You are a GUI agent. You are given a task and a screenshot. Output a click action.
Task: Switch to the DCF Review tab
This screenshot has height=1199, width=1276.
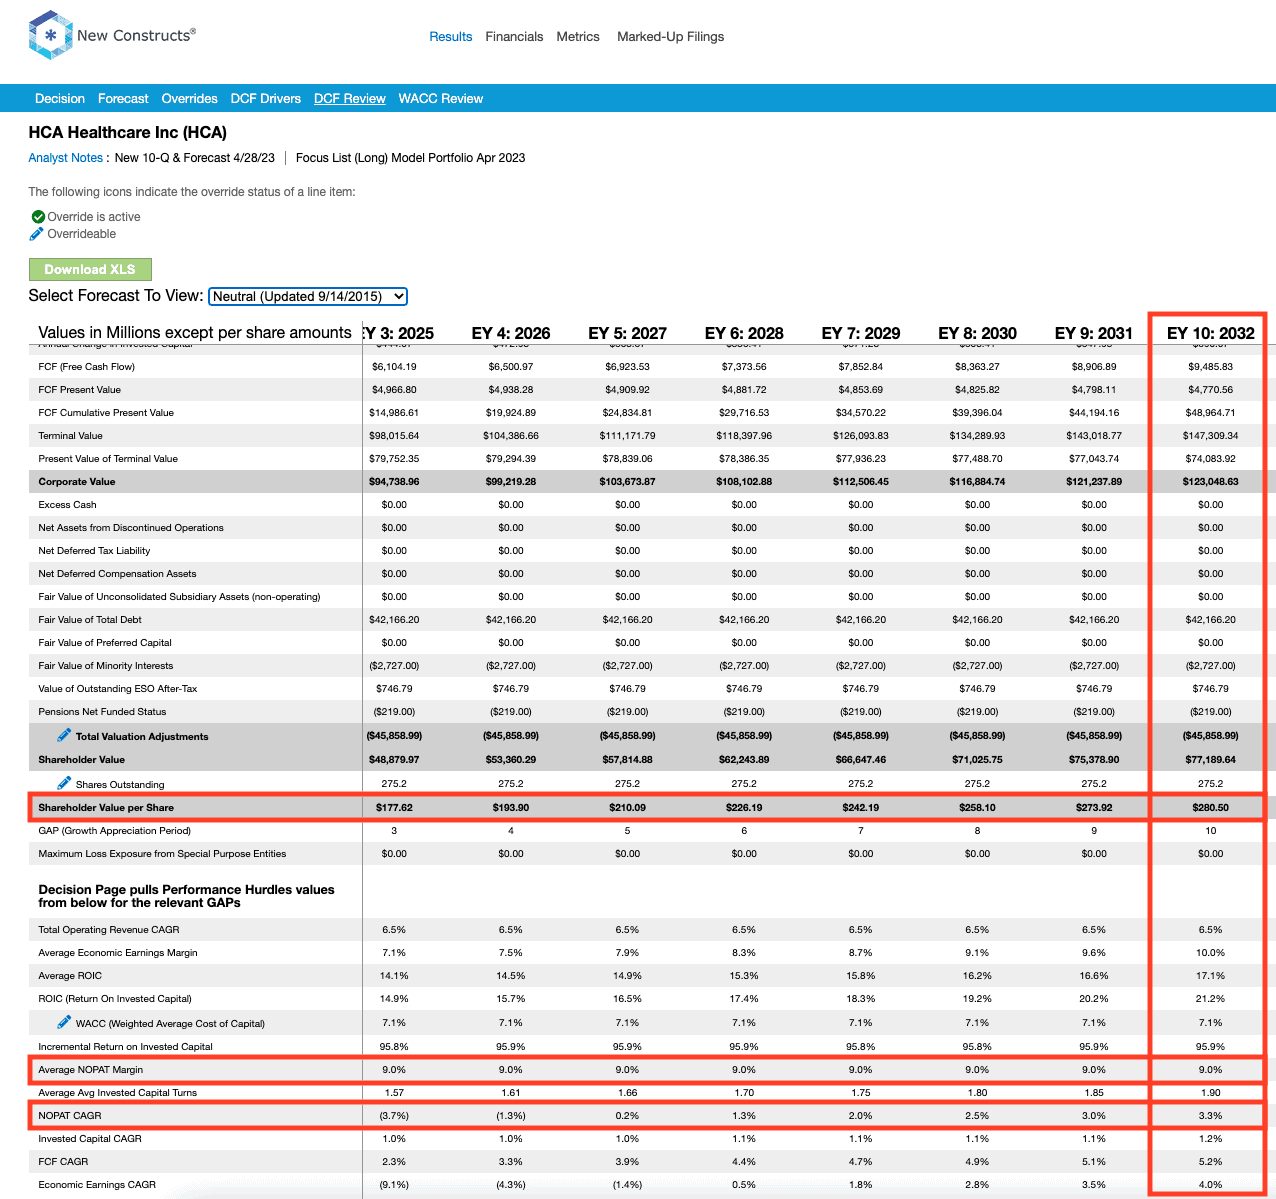click(x=350, y=99)
